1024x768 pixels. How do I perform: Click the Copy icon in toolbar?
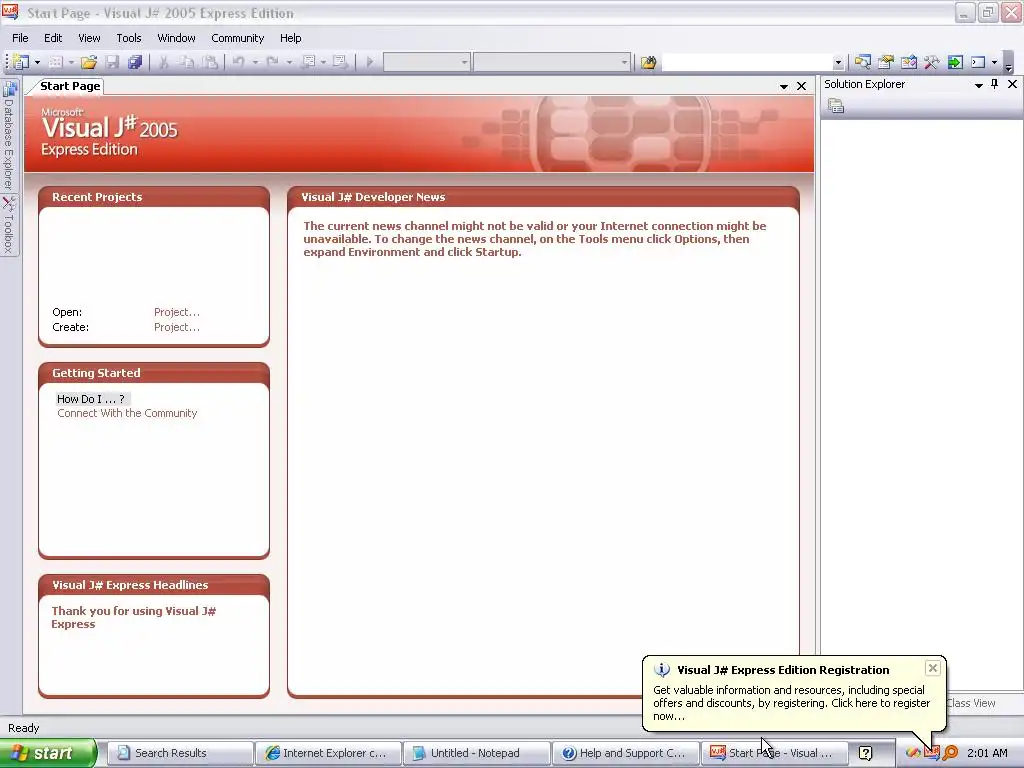[187, 62]
